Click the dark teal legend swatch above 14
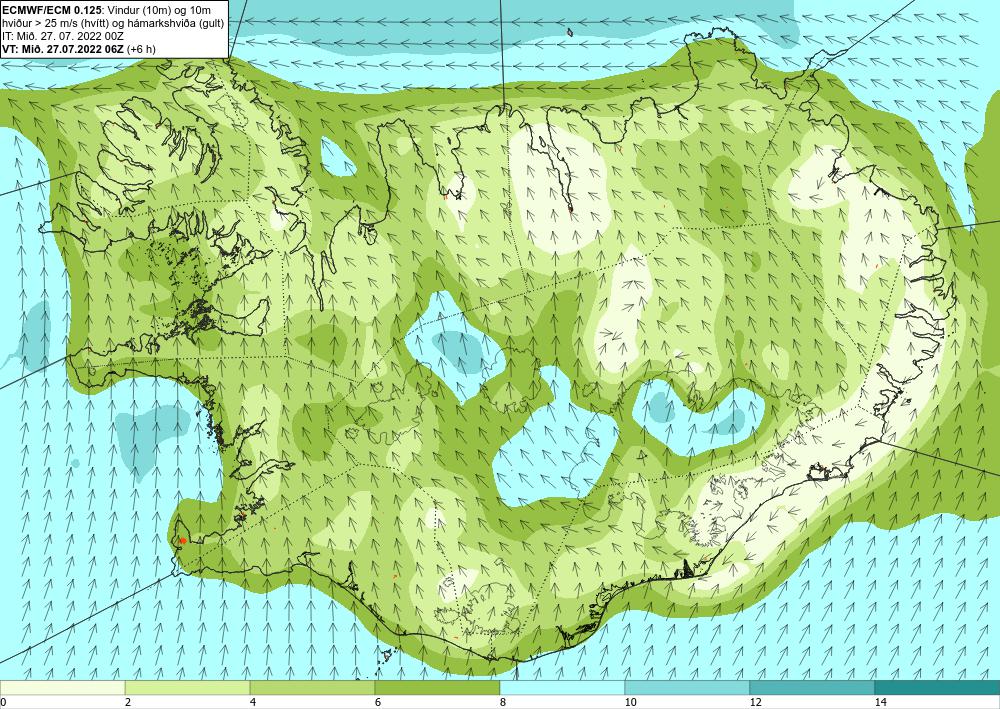Viewport: 1000px width, 709px height. pyautogui.click(x=938, y=687)
